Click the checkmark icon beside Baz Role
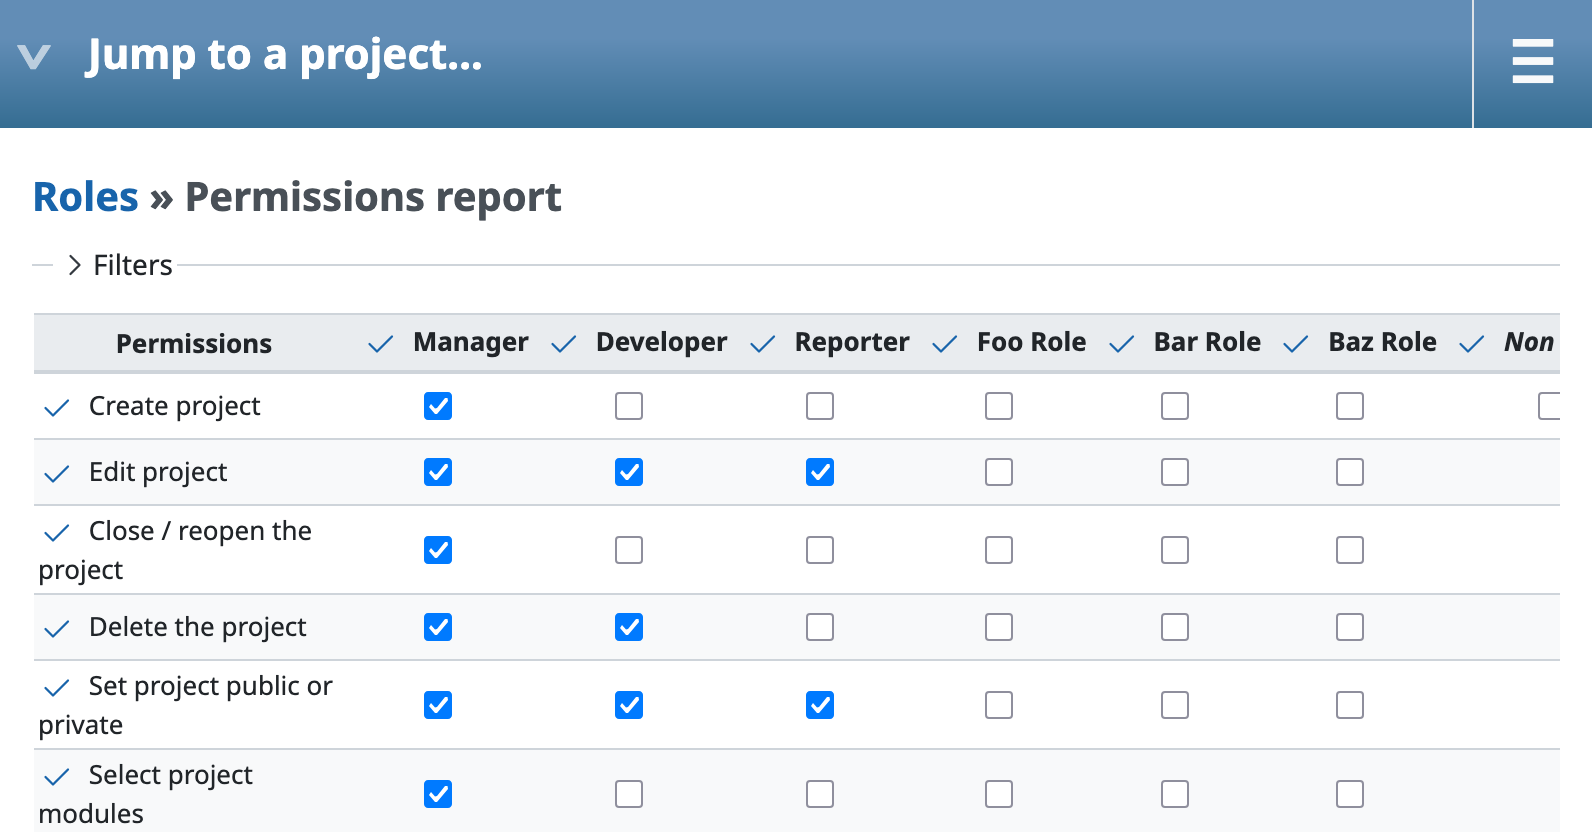Image resolution: width=1592 pixels, height=832 pixels. (x=1296, y=345)
